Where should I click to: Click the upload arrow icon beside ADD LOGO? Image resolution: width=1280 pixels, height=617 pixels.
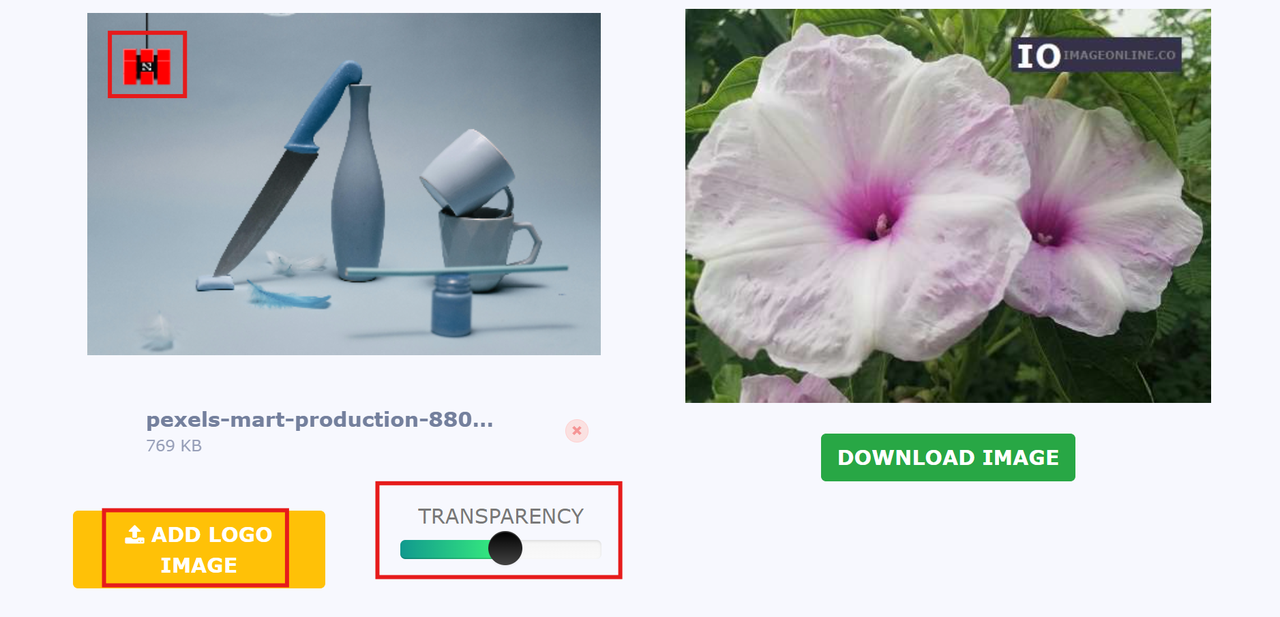click(135, 535)
